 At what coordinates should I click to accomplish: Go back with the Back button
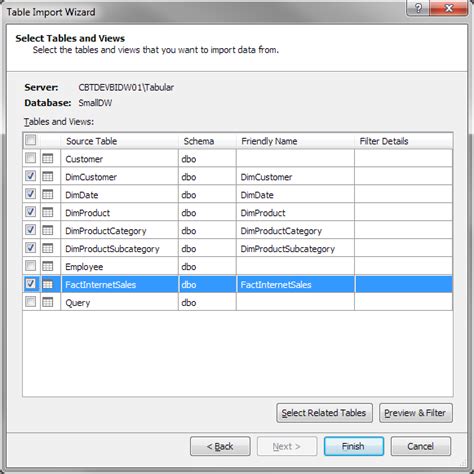click(x=220, y=446)
